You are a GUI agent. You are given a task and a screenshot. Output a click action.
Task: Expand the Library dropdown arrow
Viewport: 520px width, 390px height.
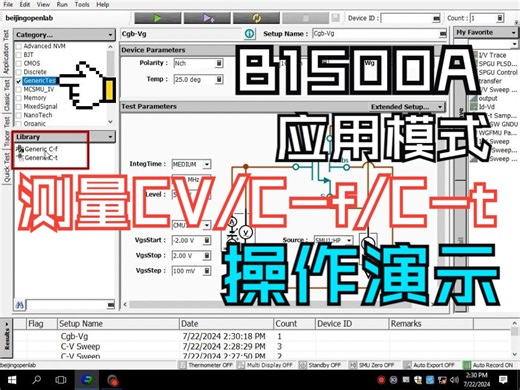click(110, 137)
